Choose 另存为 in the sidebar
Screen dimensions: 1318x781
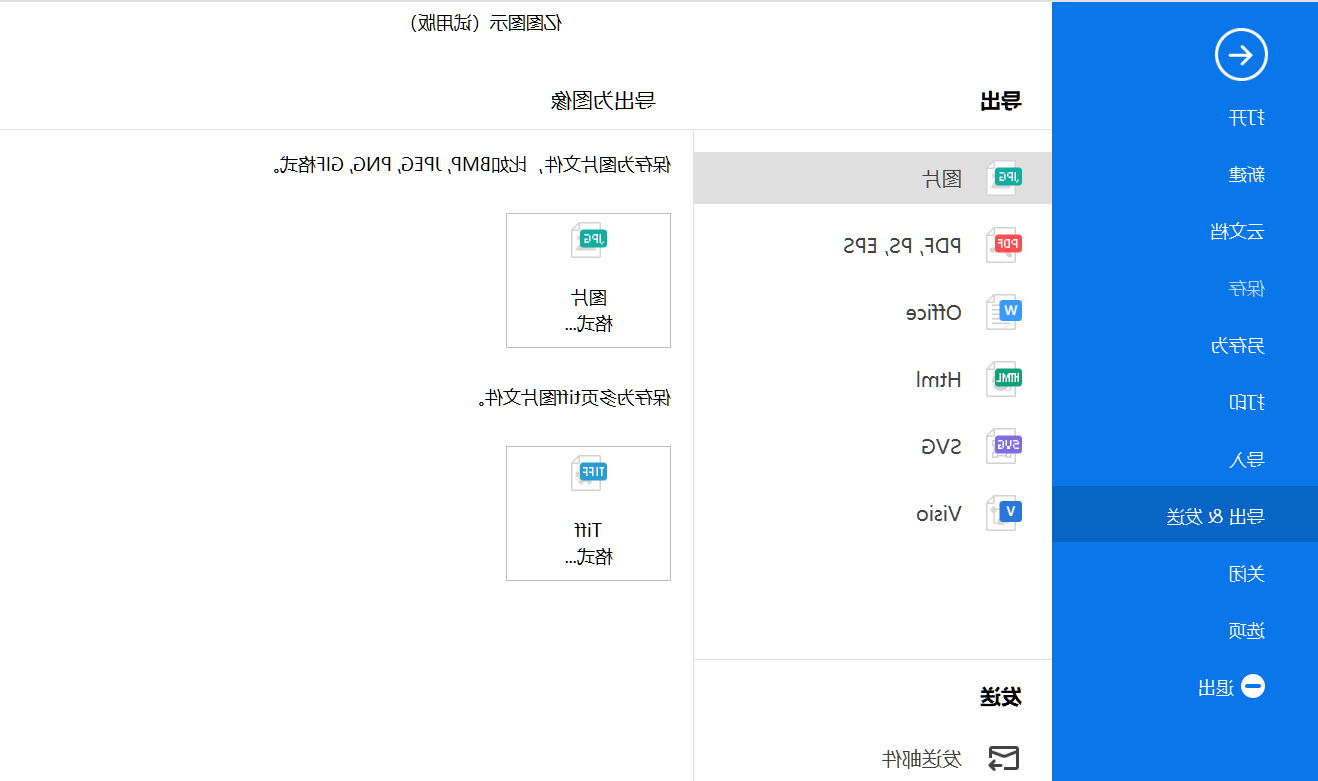[x=1237, y=346]
